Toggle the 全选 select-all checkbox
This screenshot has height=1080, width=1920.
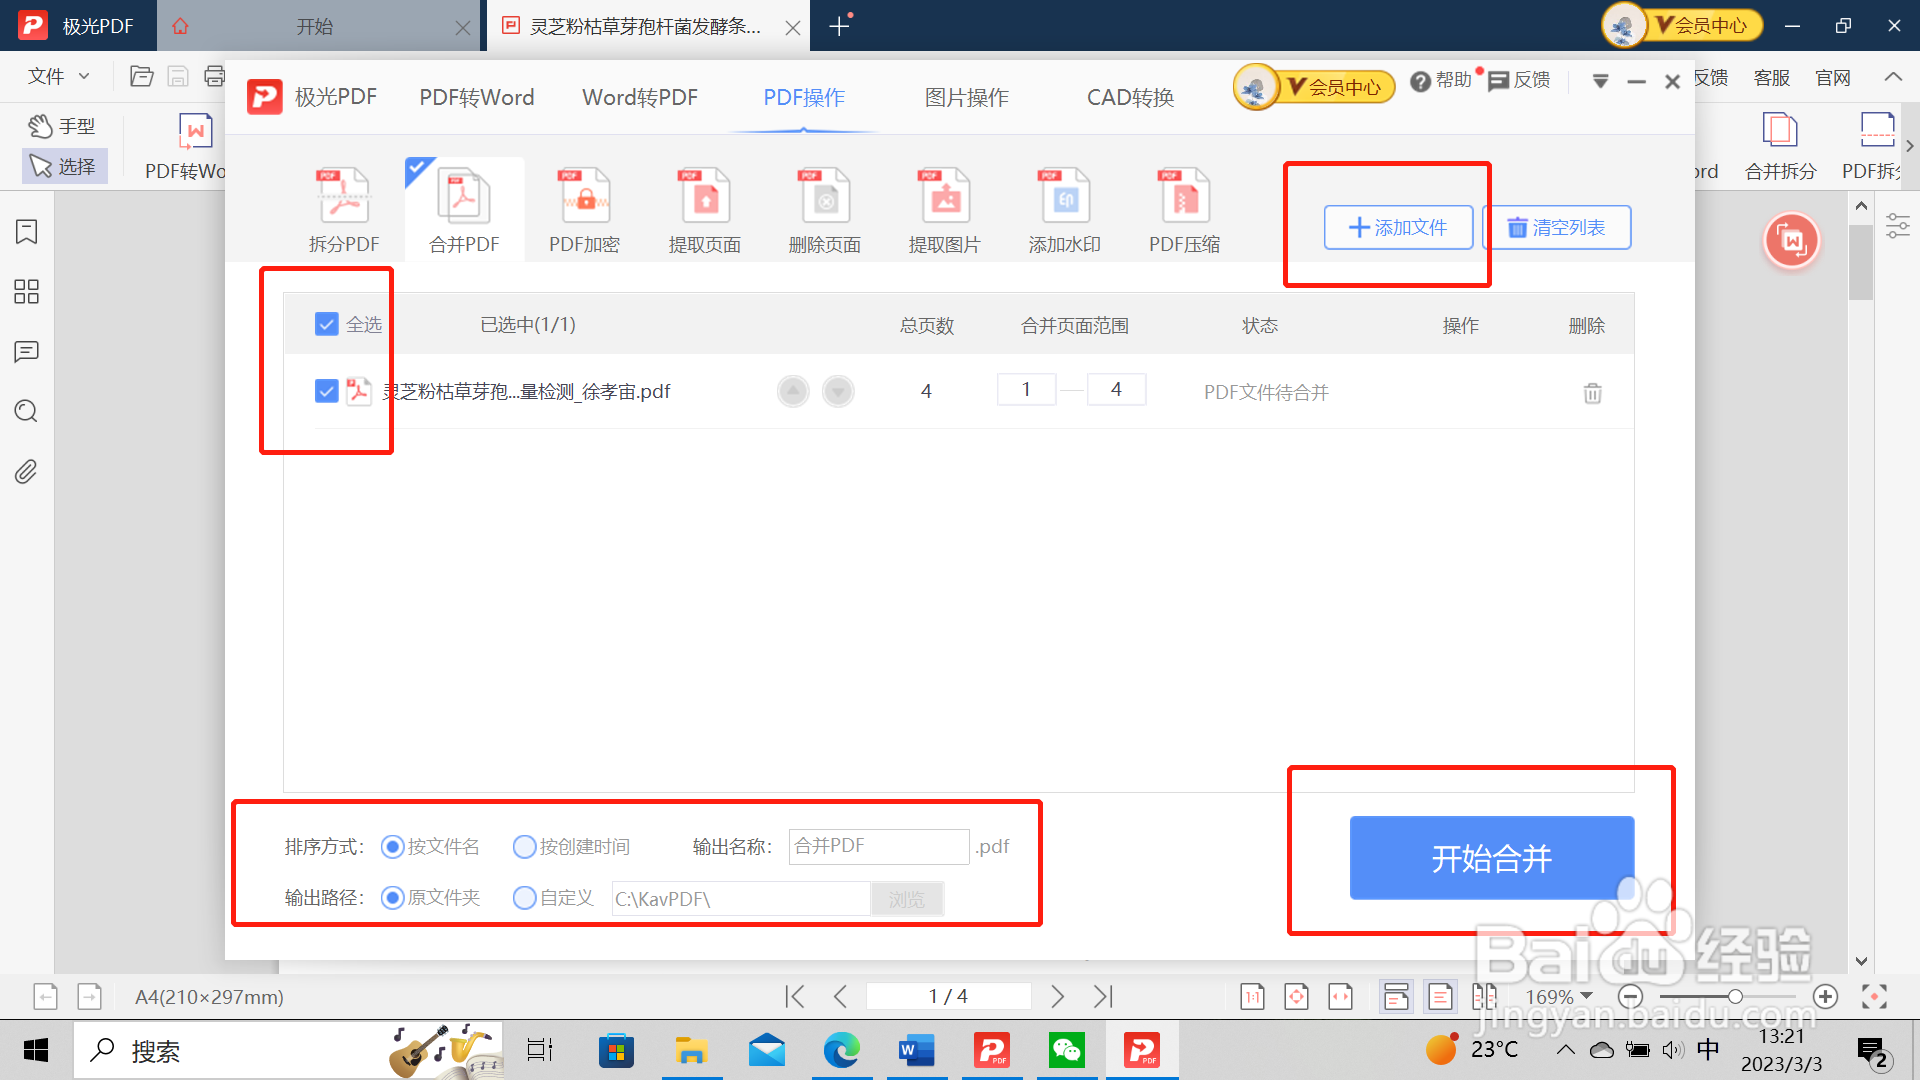pos(326,324)
